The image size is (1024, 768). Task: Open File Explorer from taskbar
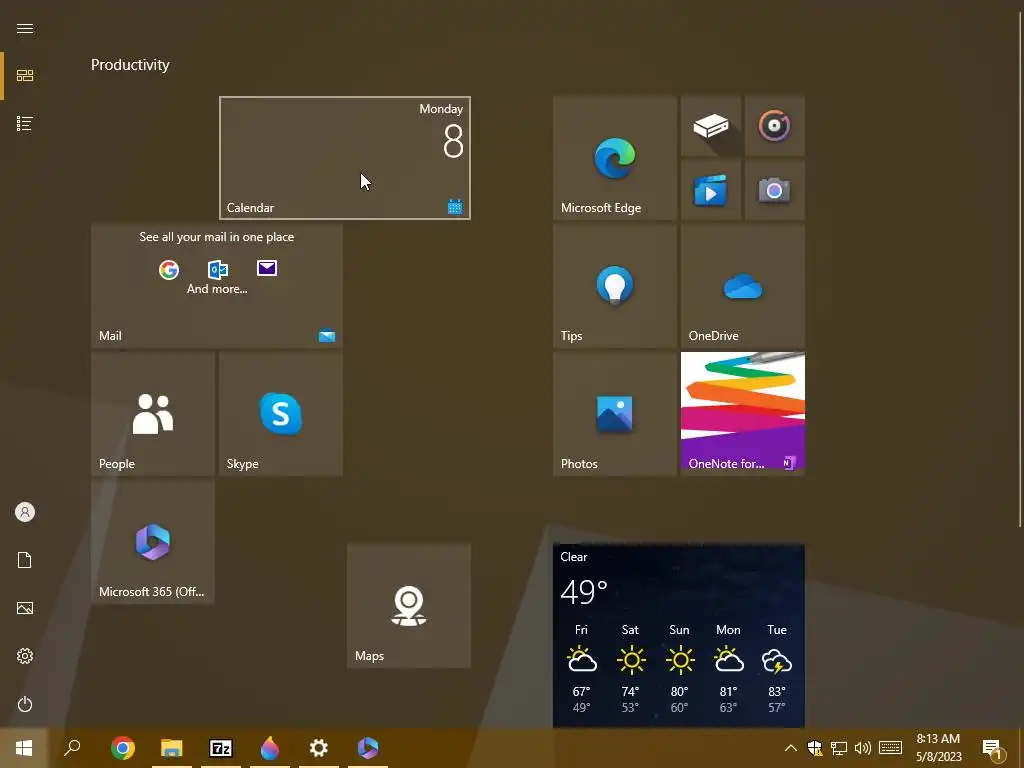[172, 748]
